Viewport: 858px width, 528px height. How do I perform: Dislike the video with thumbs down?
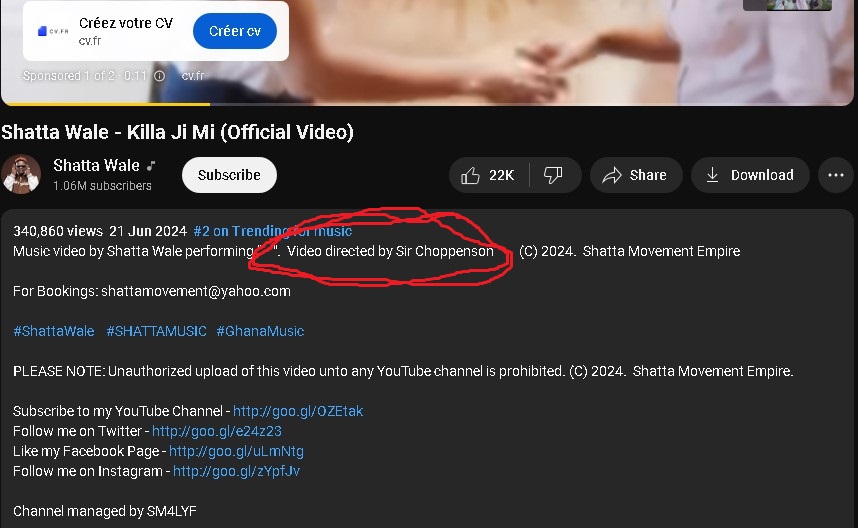(x=553, y=175)
